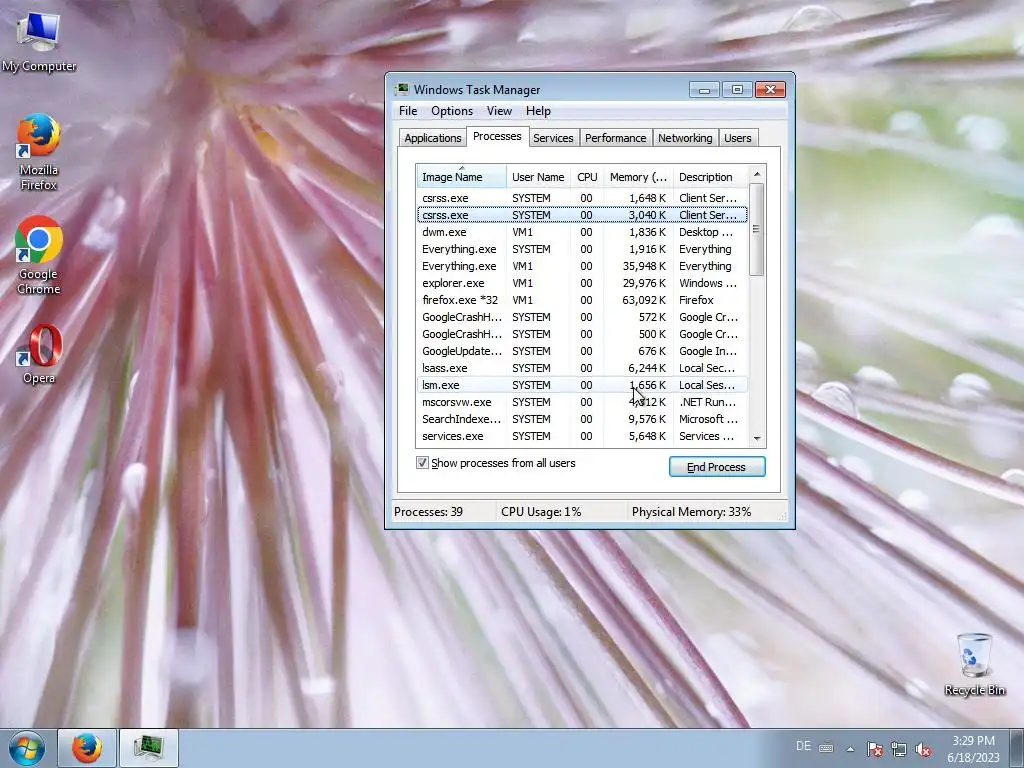Click the End Process button
1024x768 pixels.
click(716, 467)
